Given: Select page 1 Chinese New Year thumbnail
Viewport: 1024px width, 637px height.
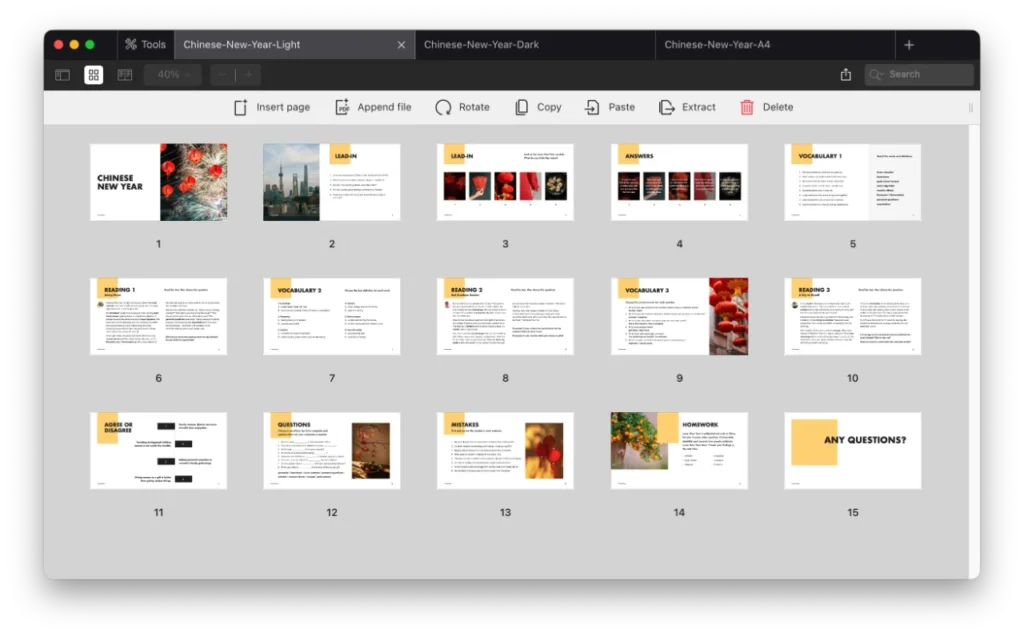Looking at the screenshot, I should [158, 182].
